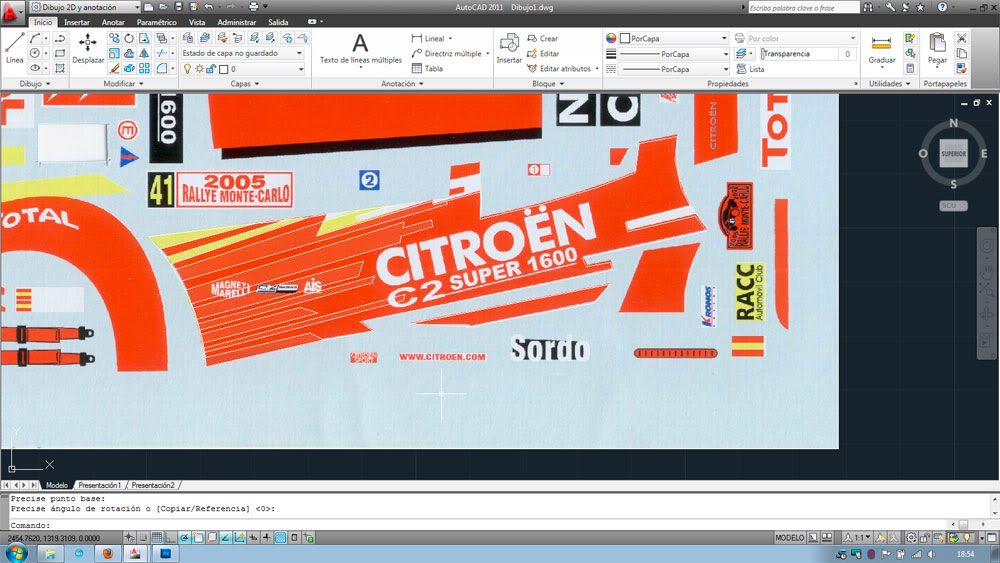
Task: Toggle grid display in status bar
Action: (157, 537)
